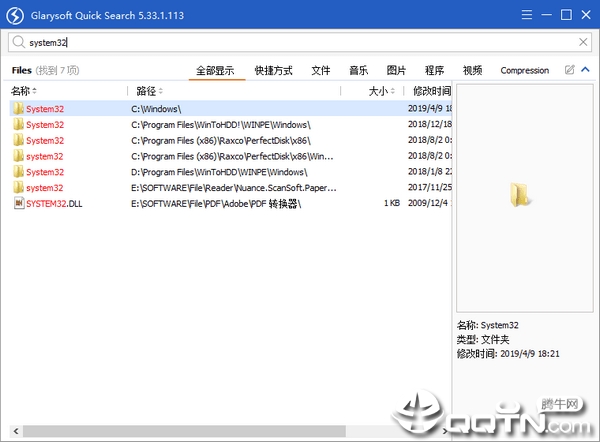Click folder icon of C:\Windows\ System32
This screenshot has height=442, width=600.
pyautogui.click(x=18, y=109)
